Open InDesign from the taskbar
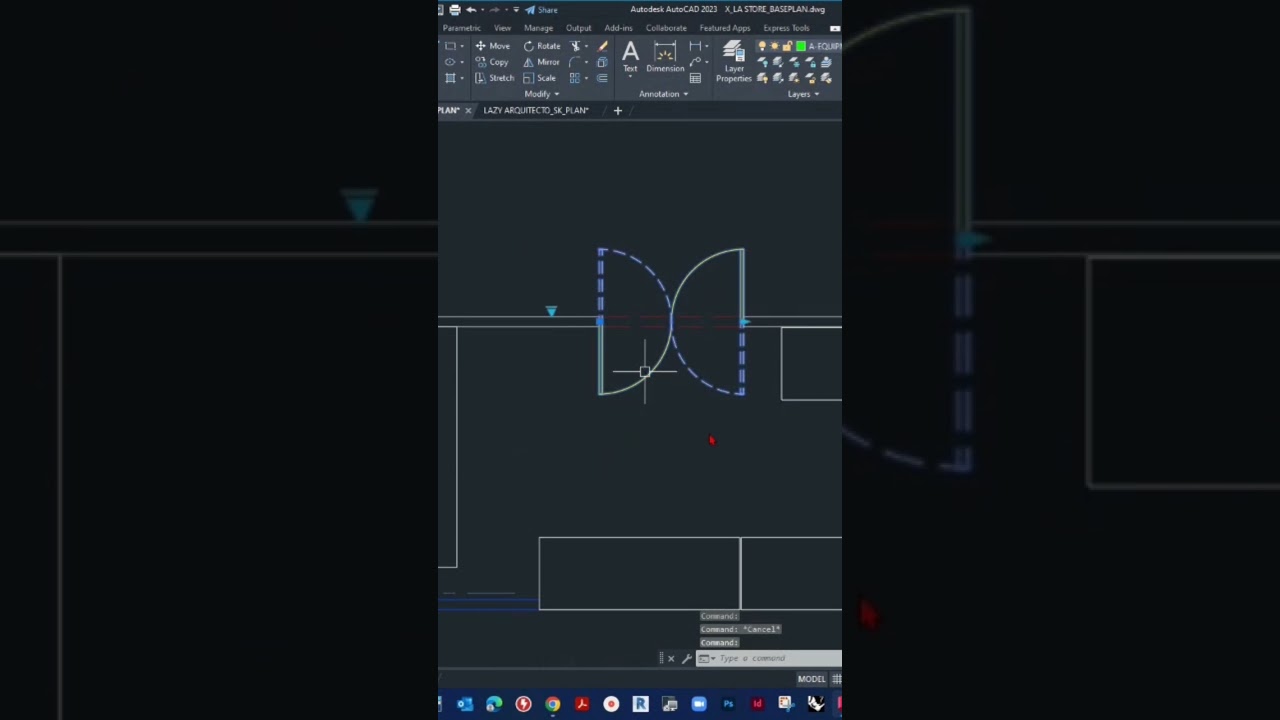Image resolution: width=1280 pixels, height=720 pixels. [757, 704]
